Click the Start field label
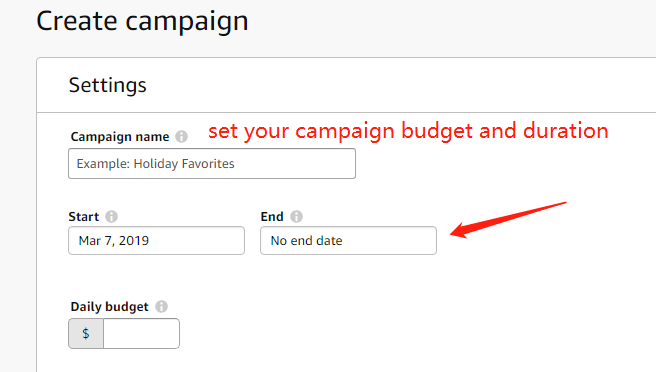The width and height of the screenshot is (656, 372). pyautogui.click(x=84, y=217)
